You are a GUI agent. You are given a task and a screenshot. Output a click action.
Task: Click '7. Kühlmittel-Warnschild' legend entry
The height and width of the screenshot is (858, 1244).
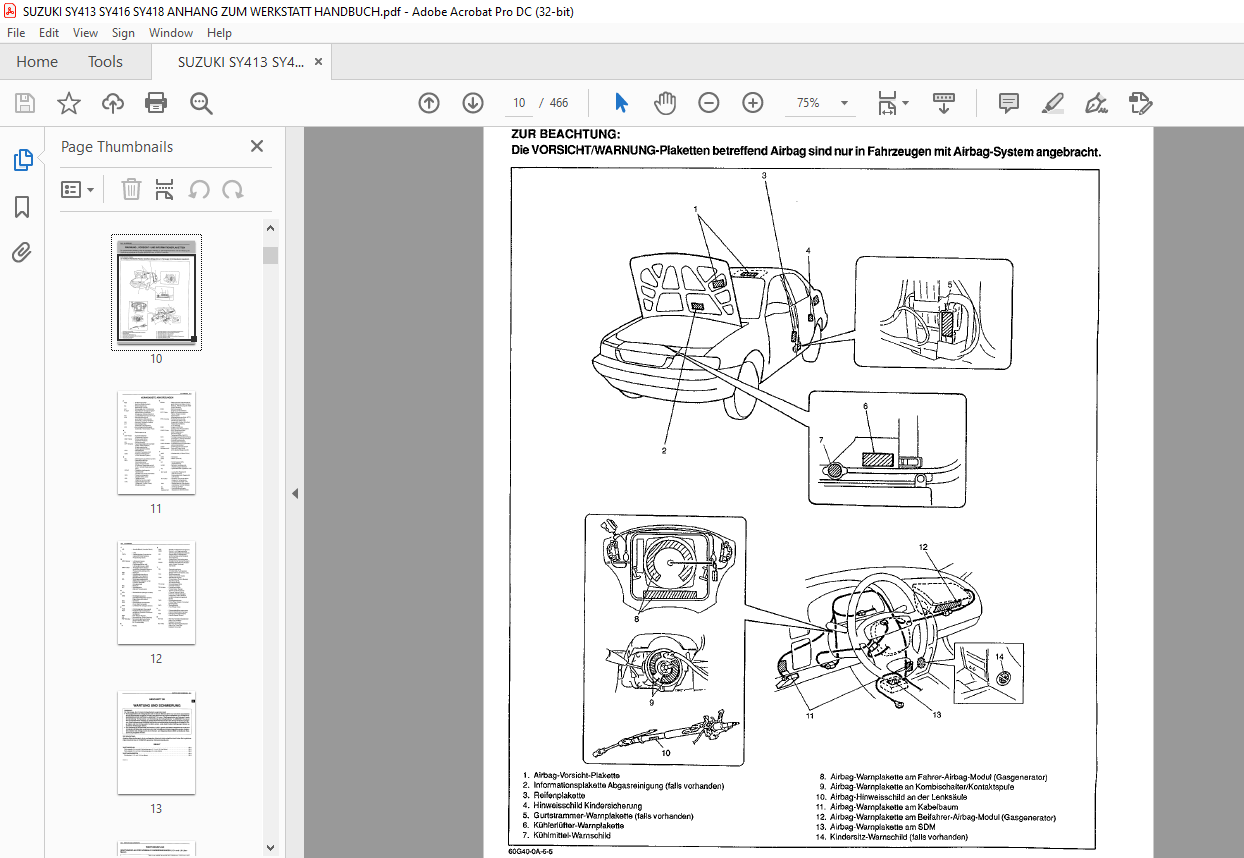566,836
